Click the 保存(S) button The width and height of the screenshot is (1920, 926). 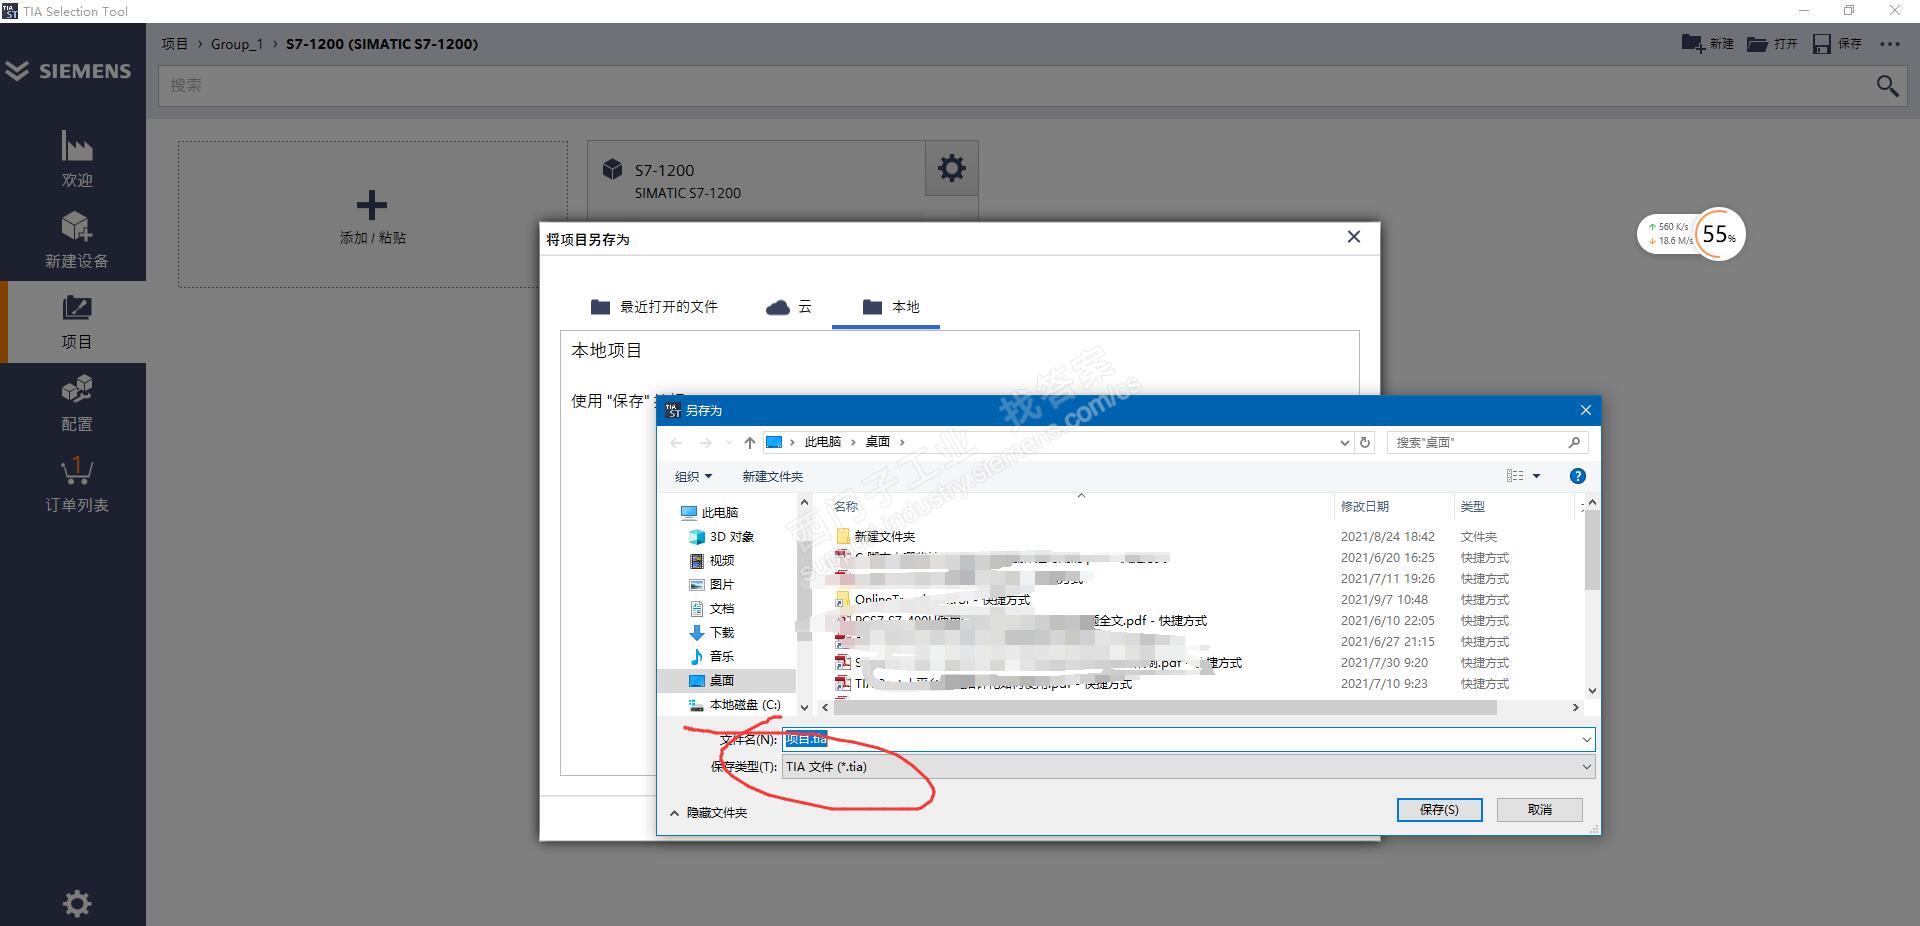point(1439,810)
